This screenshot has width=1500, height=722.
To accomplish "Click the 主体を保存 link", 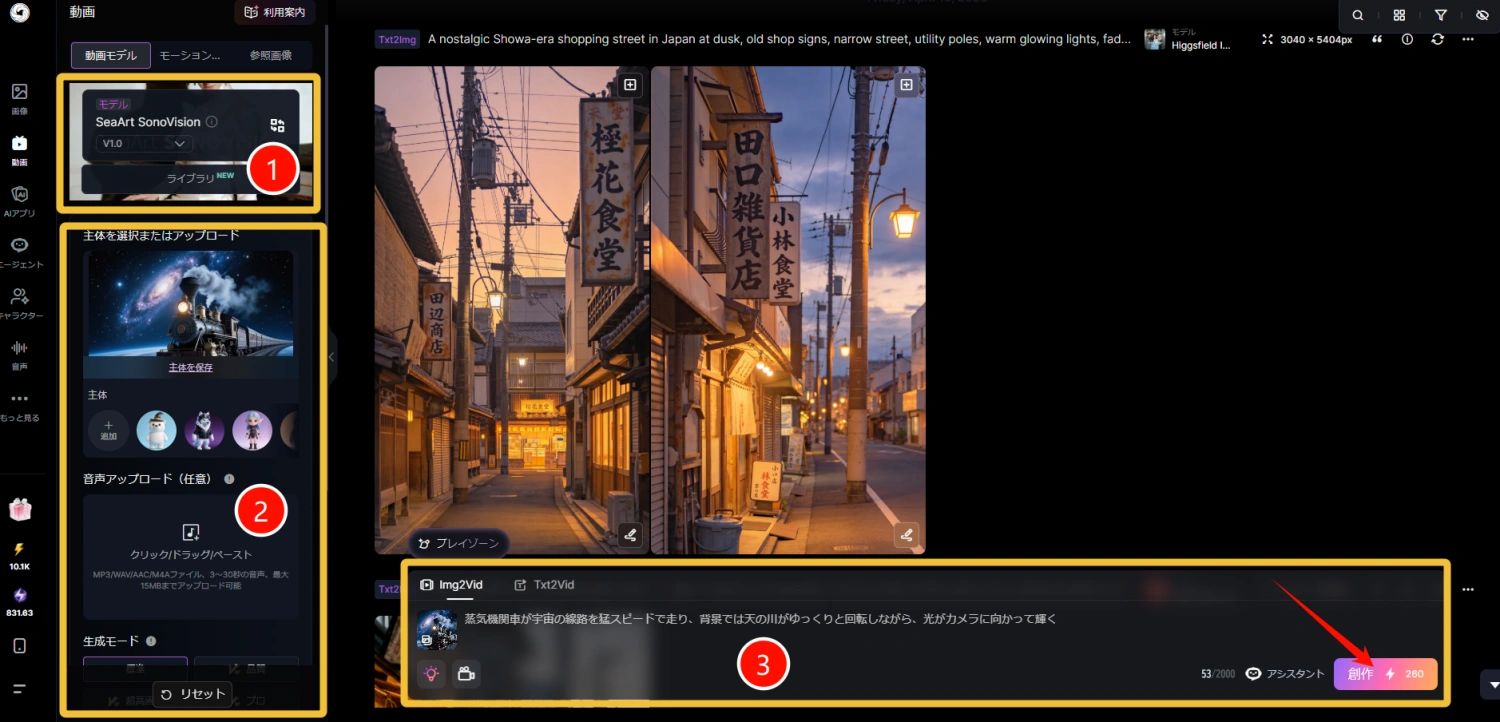I will point(191,368).
